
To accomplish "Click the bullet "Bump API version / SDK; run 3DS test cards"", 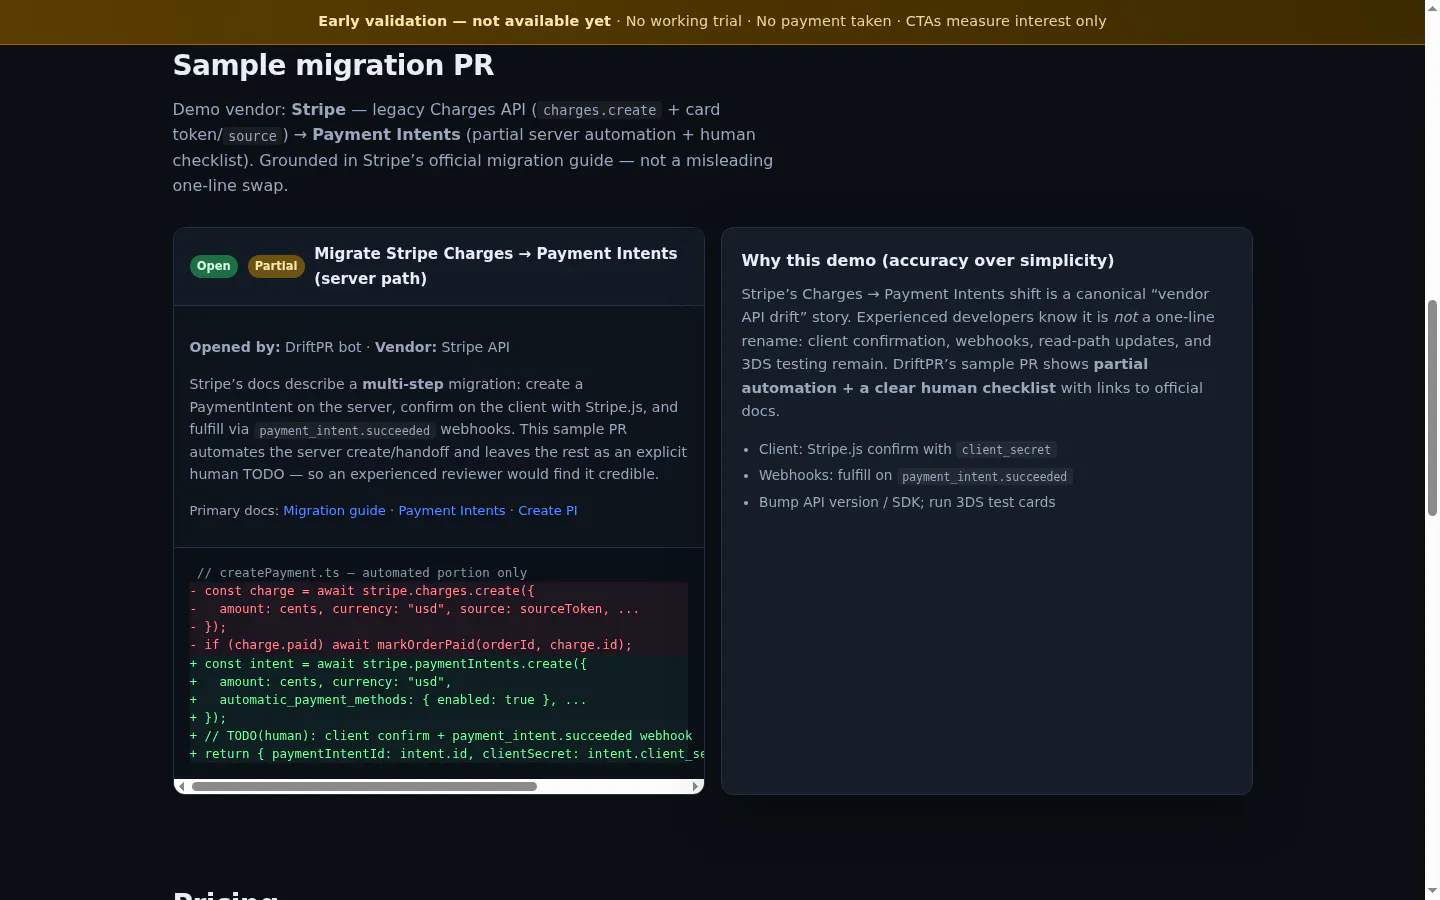I will [907, 502].
